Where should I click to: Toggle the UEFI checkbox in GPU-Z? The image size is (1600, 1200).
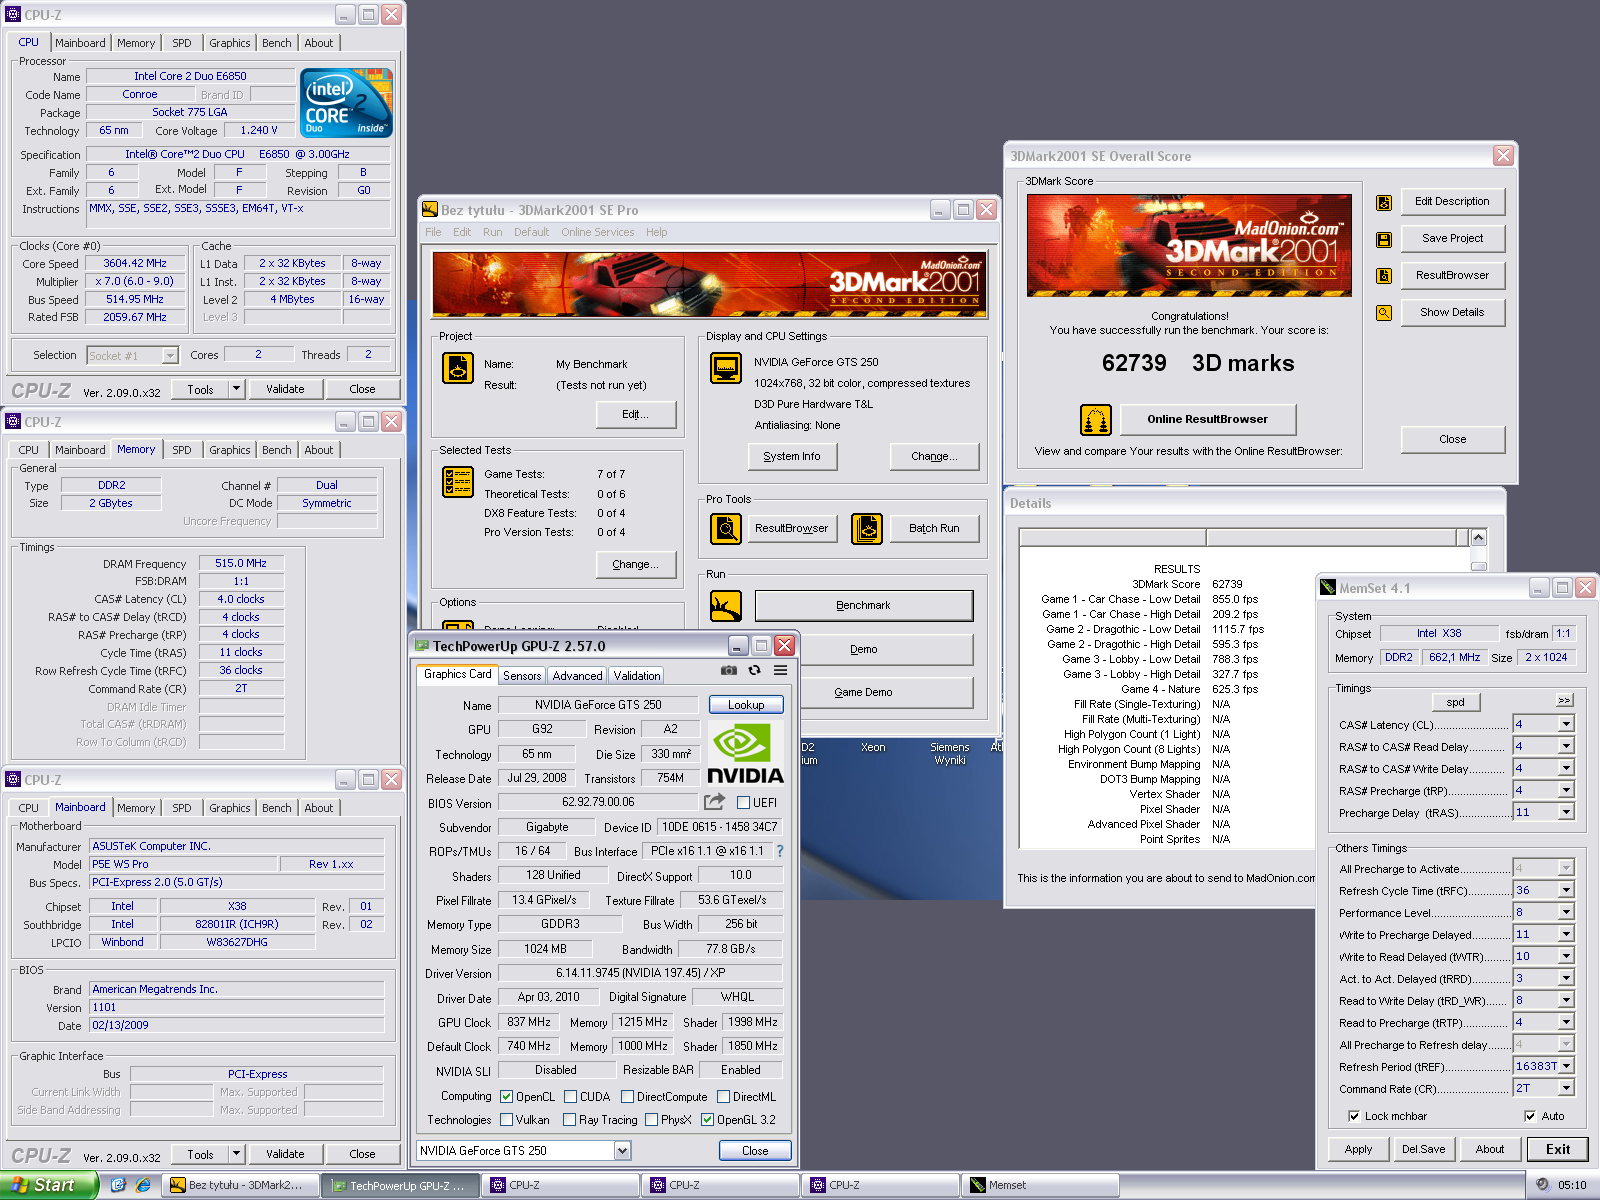click(x=743, y=802)
